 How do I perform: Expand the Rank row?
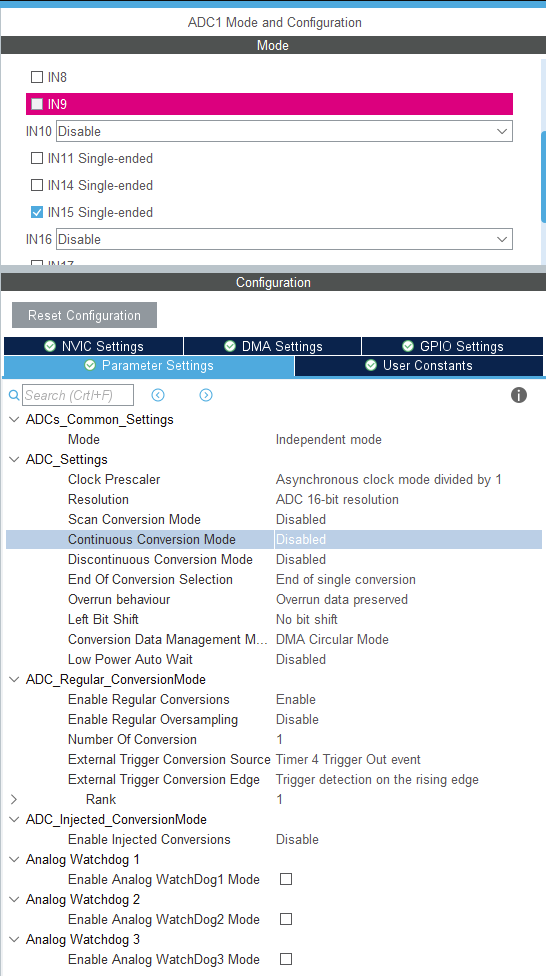[14, 799]
